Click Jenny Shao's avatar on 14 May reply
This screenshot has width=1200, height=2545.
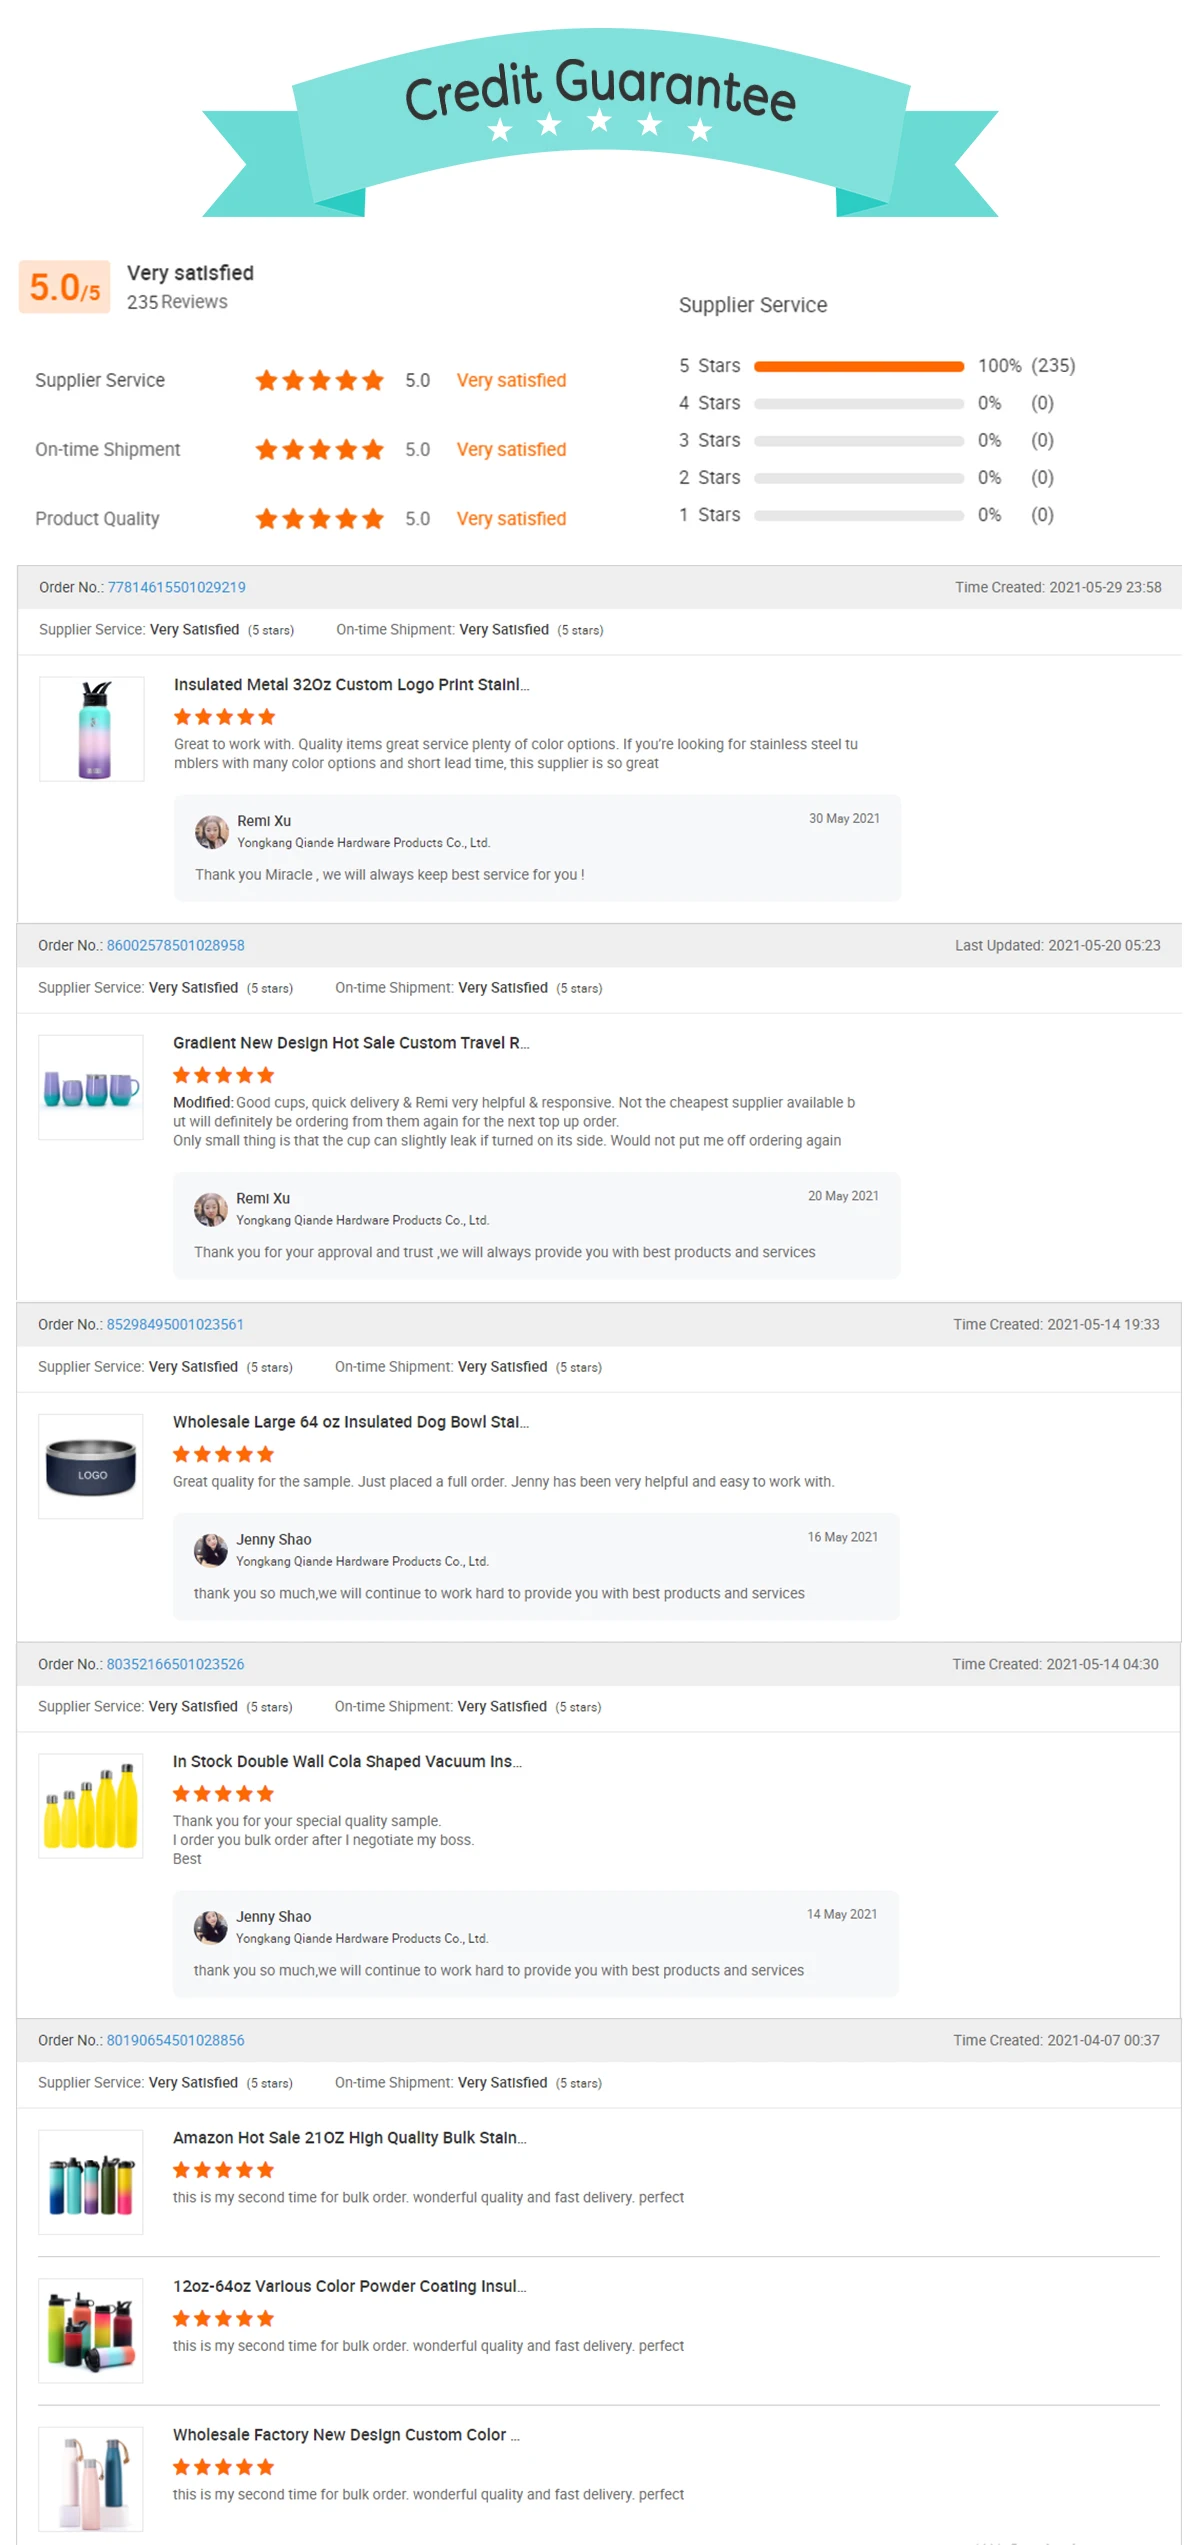(x=210, y=1927)
